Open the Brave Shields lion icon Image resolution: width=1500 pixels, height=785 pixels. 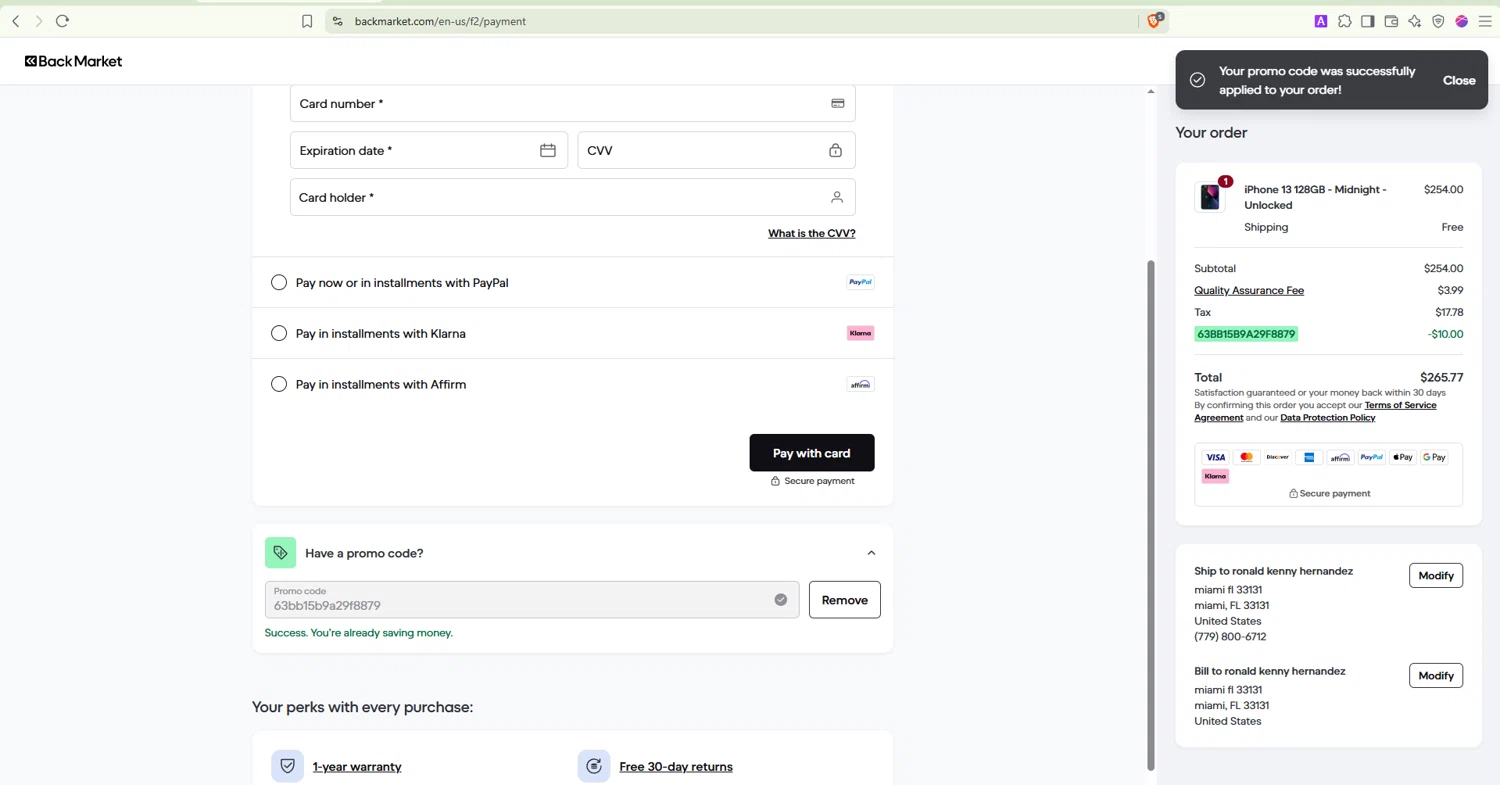[x=1155, y=21]
